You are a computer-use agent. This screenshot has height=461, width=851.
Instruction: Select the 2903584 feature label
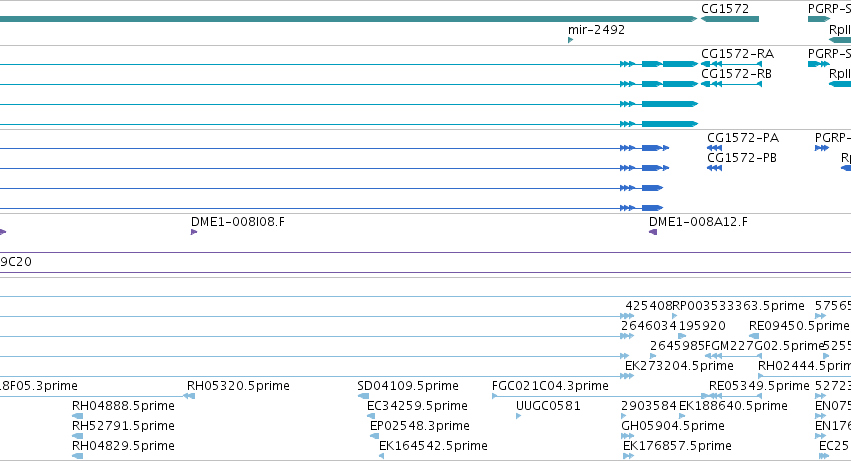(x=649, y=406)
